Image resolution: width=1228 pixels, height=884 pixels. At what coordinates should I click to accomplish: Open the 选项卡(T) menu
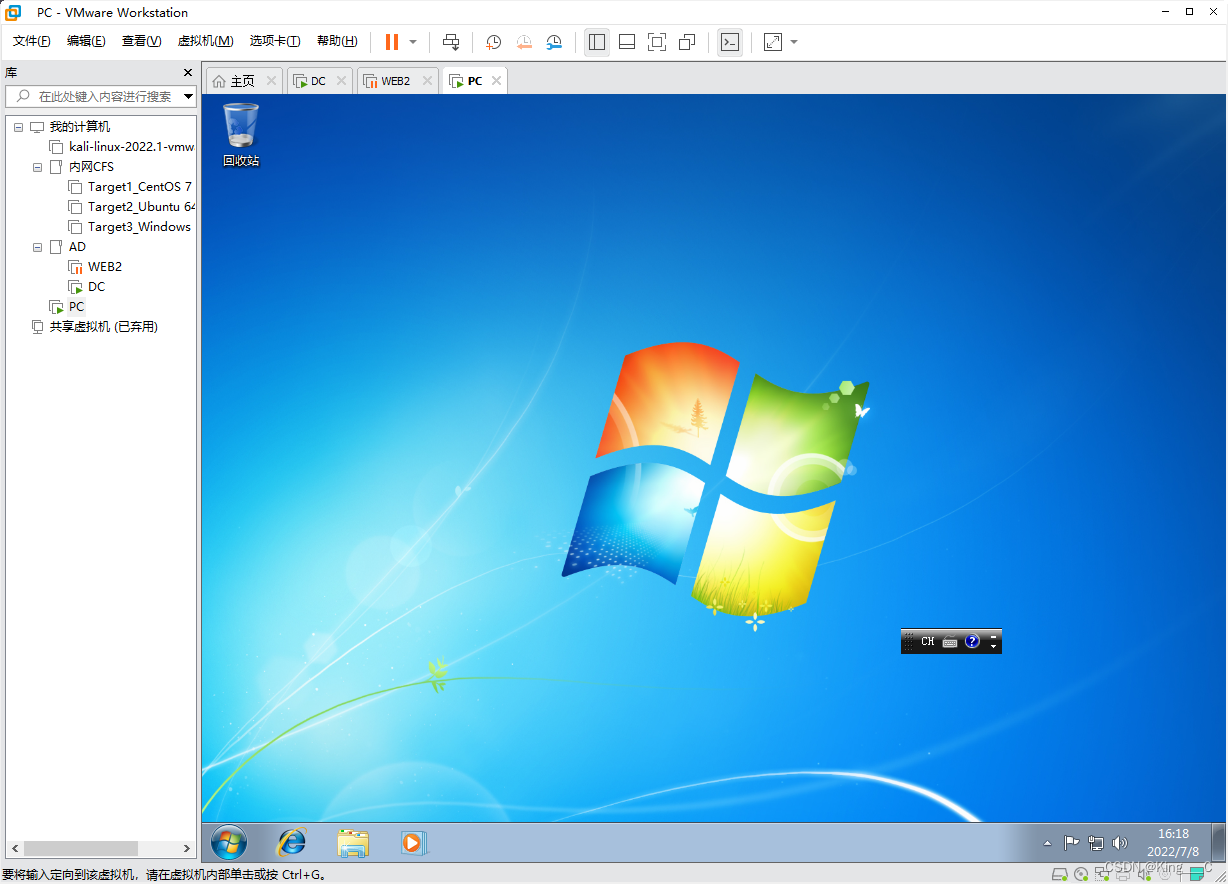click(275, 41)
